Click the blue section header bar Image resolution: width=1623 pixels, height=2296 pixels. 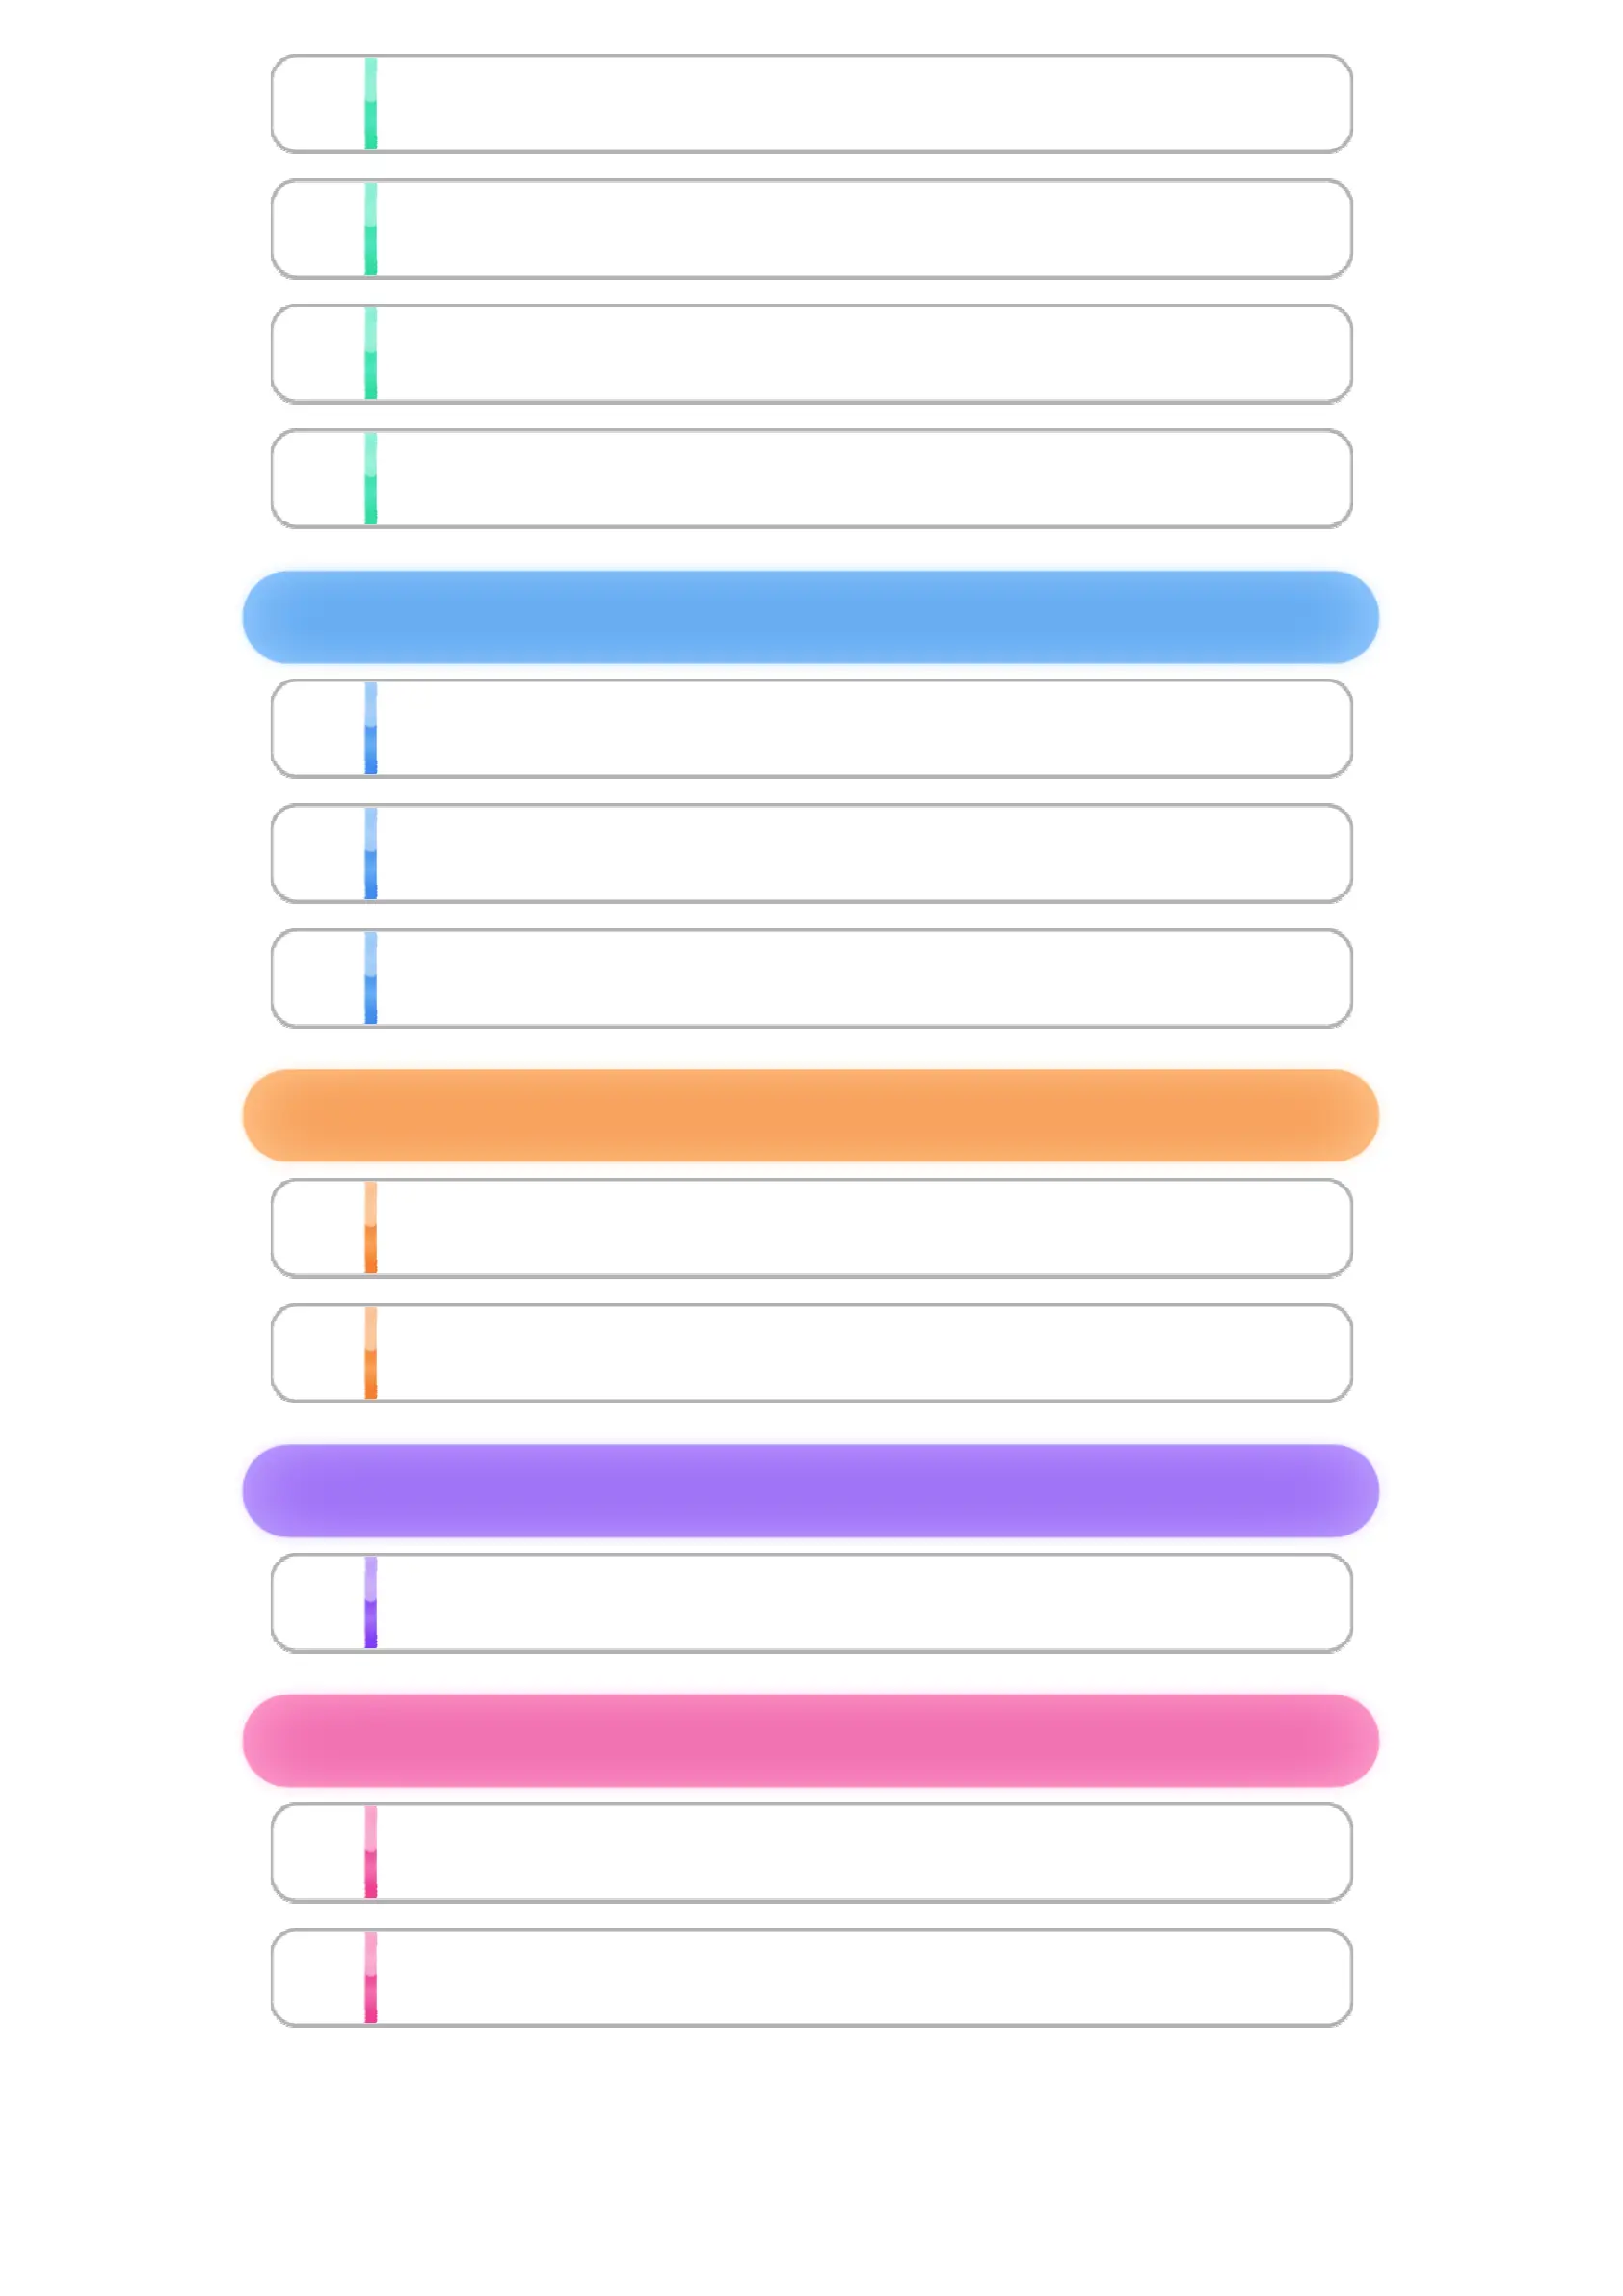[810, 617]
